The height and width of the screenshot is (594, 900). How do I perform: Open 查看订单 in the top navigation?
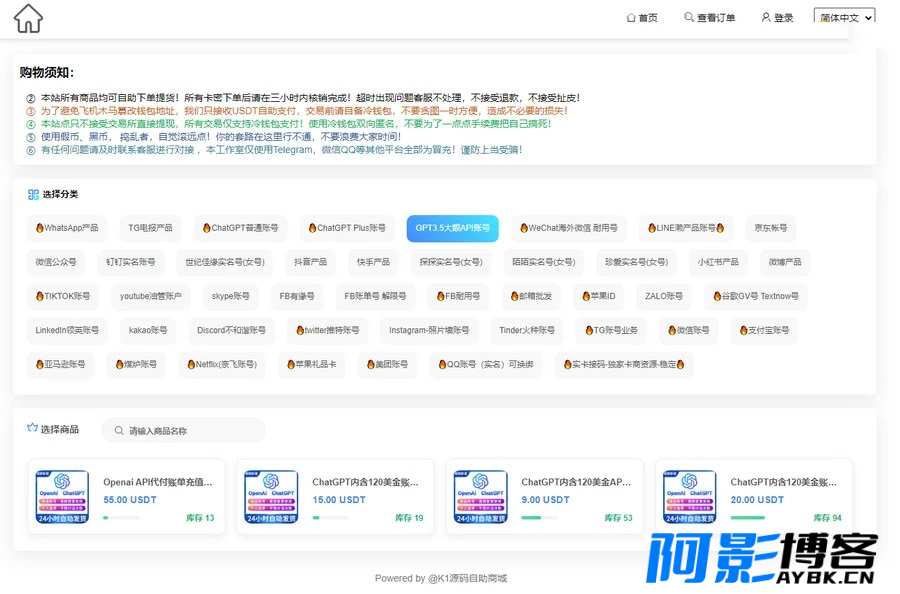tap(716, 18)
